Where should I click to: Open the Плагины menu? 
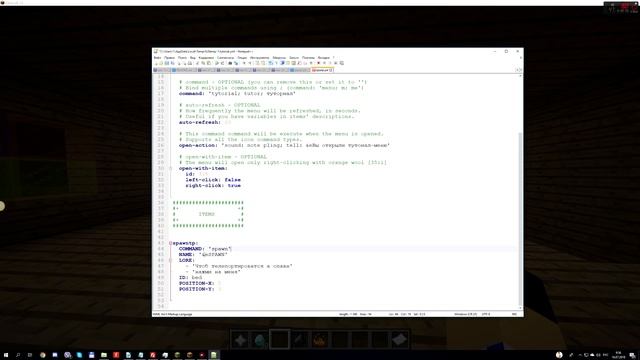point(308,58)
